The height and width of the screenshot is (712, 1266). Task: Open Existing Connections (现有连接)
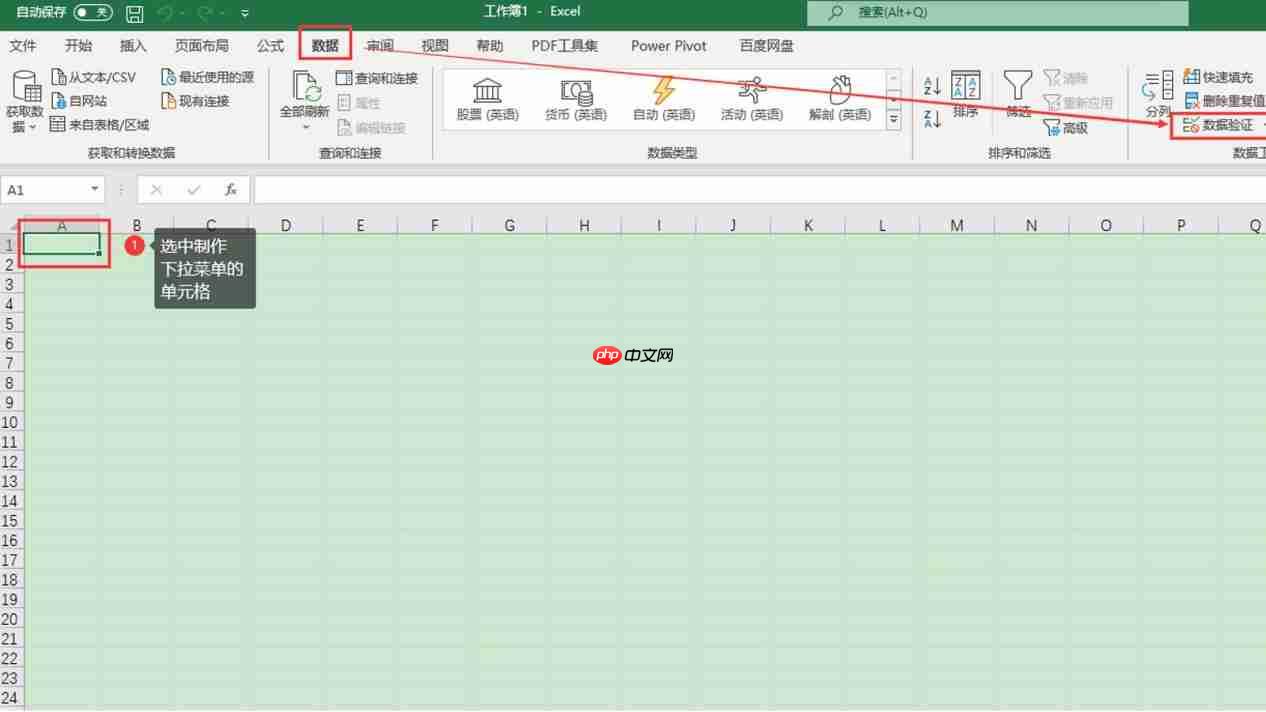[196, 101]
